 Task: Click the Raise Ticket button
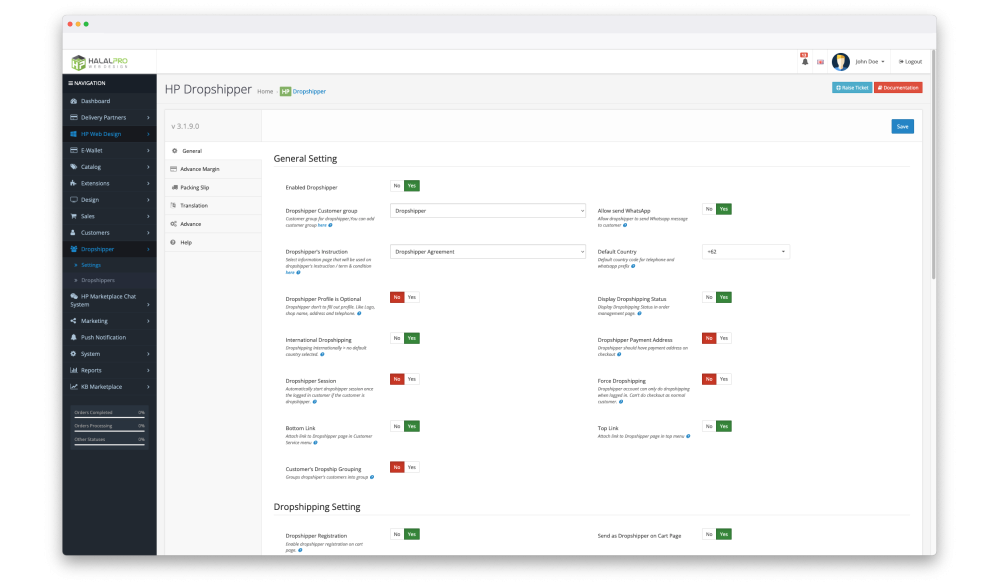[x=851, y=88]
